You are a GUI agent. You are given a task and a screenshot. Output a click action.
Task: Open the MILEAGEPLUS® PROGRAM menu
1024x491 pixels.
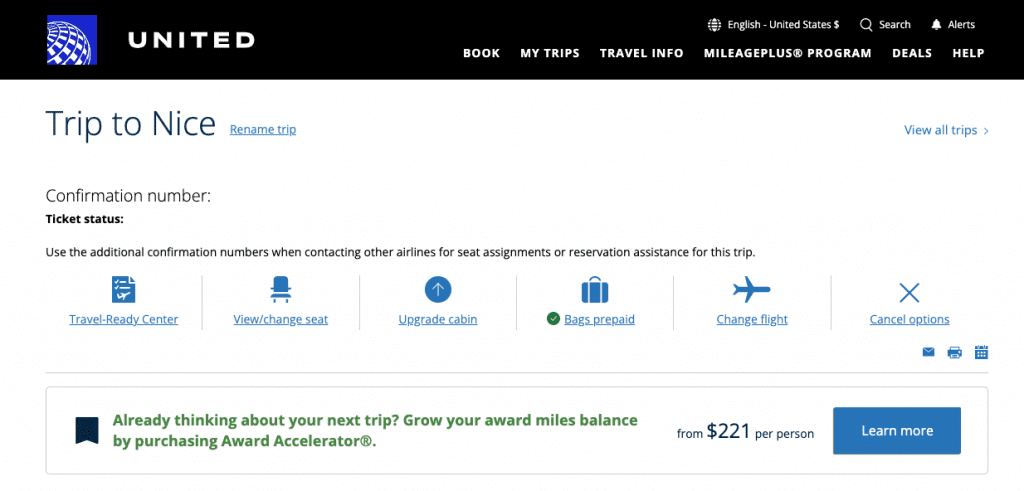788,54
